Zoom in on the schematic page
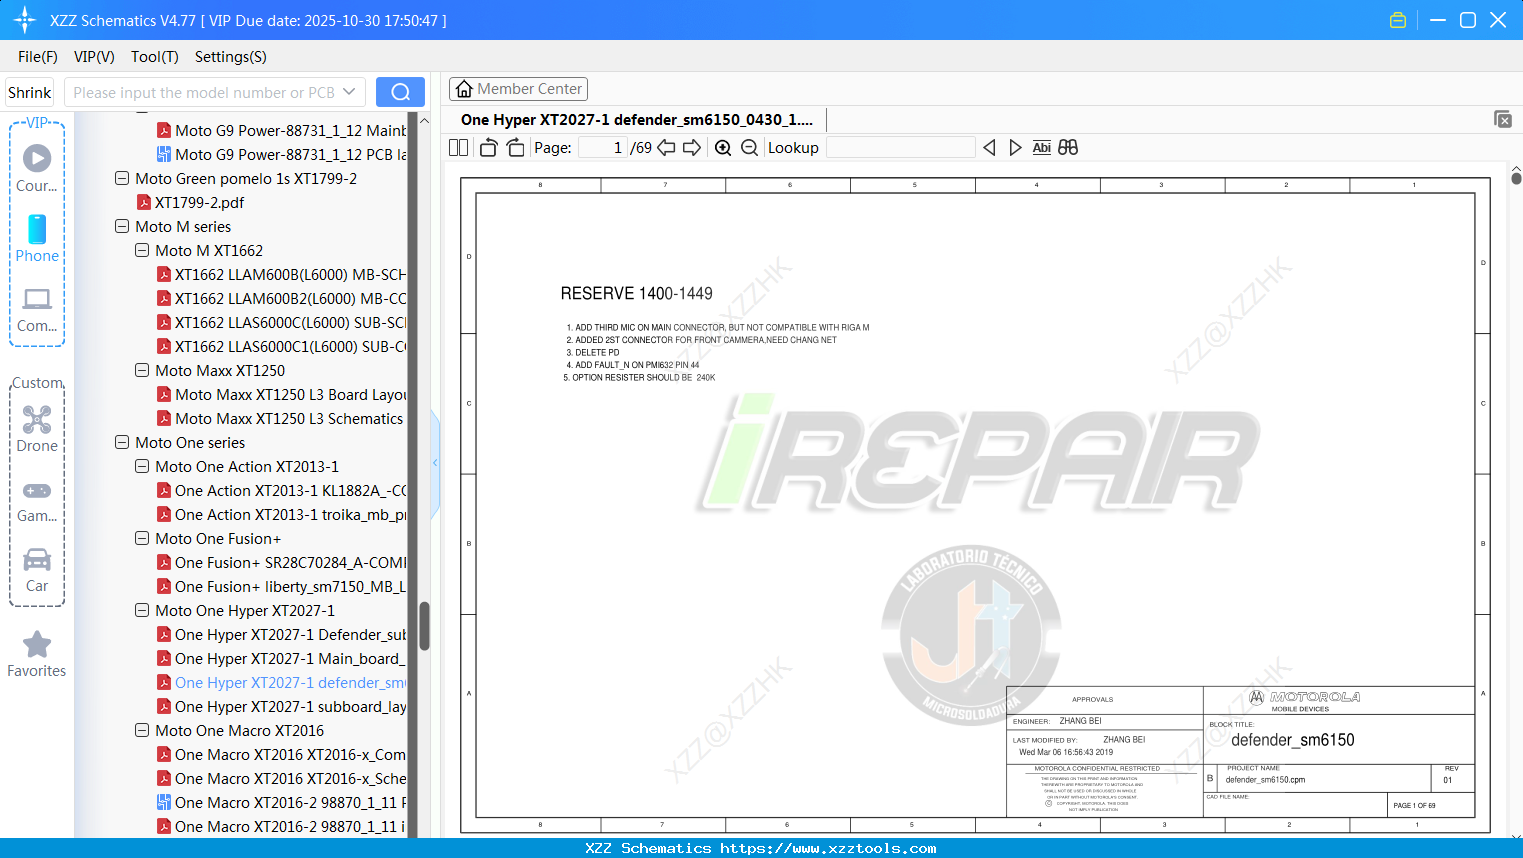1523x858 pixels. (x=722, y=147)
